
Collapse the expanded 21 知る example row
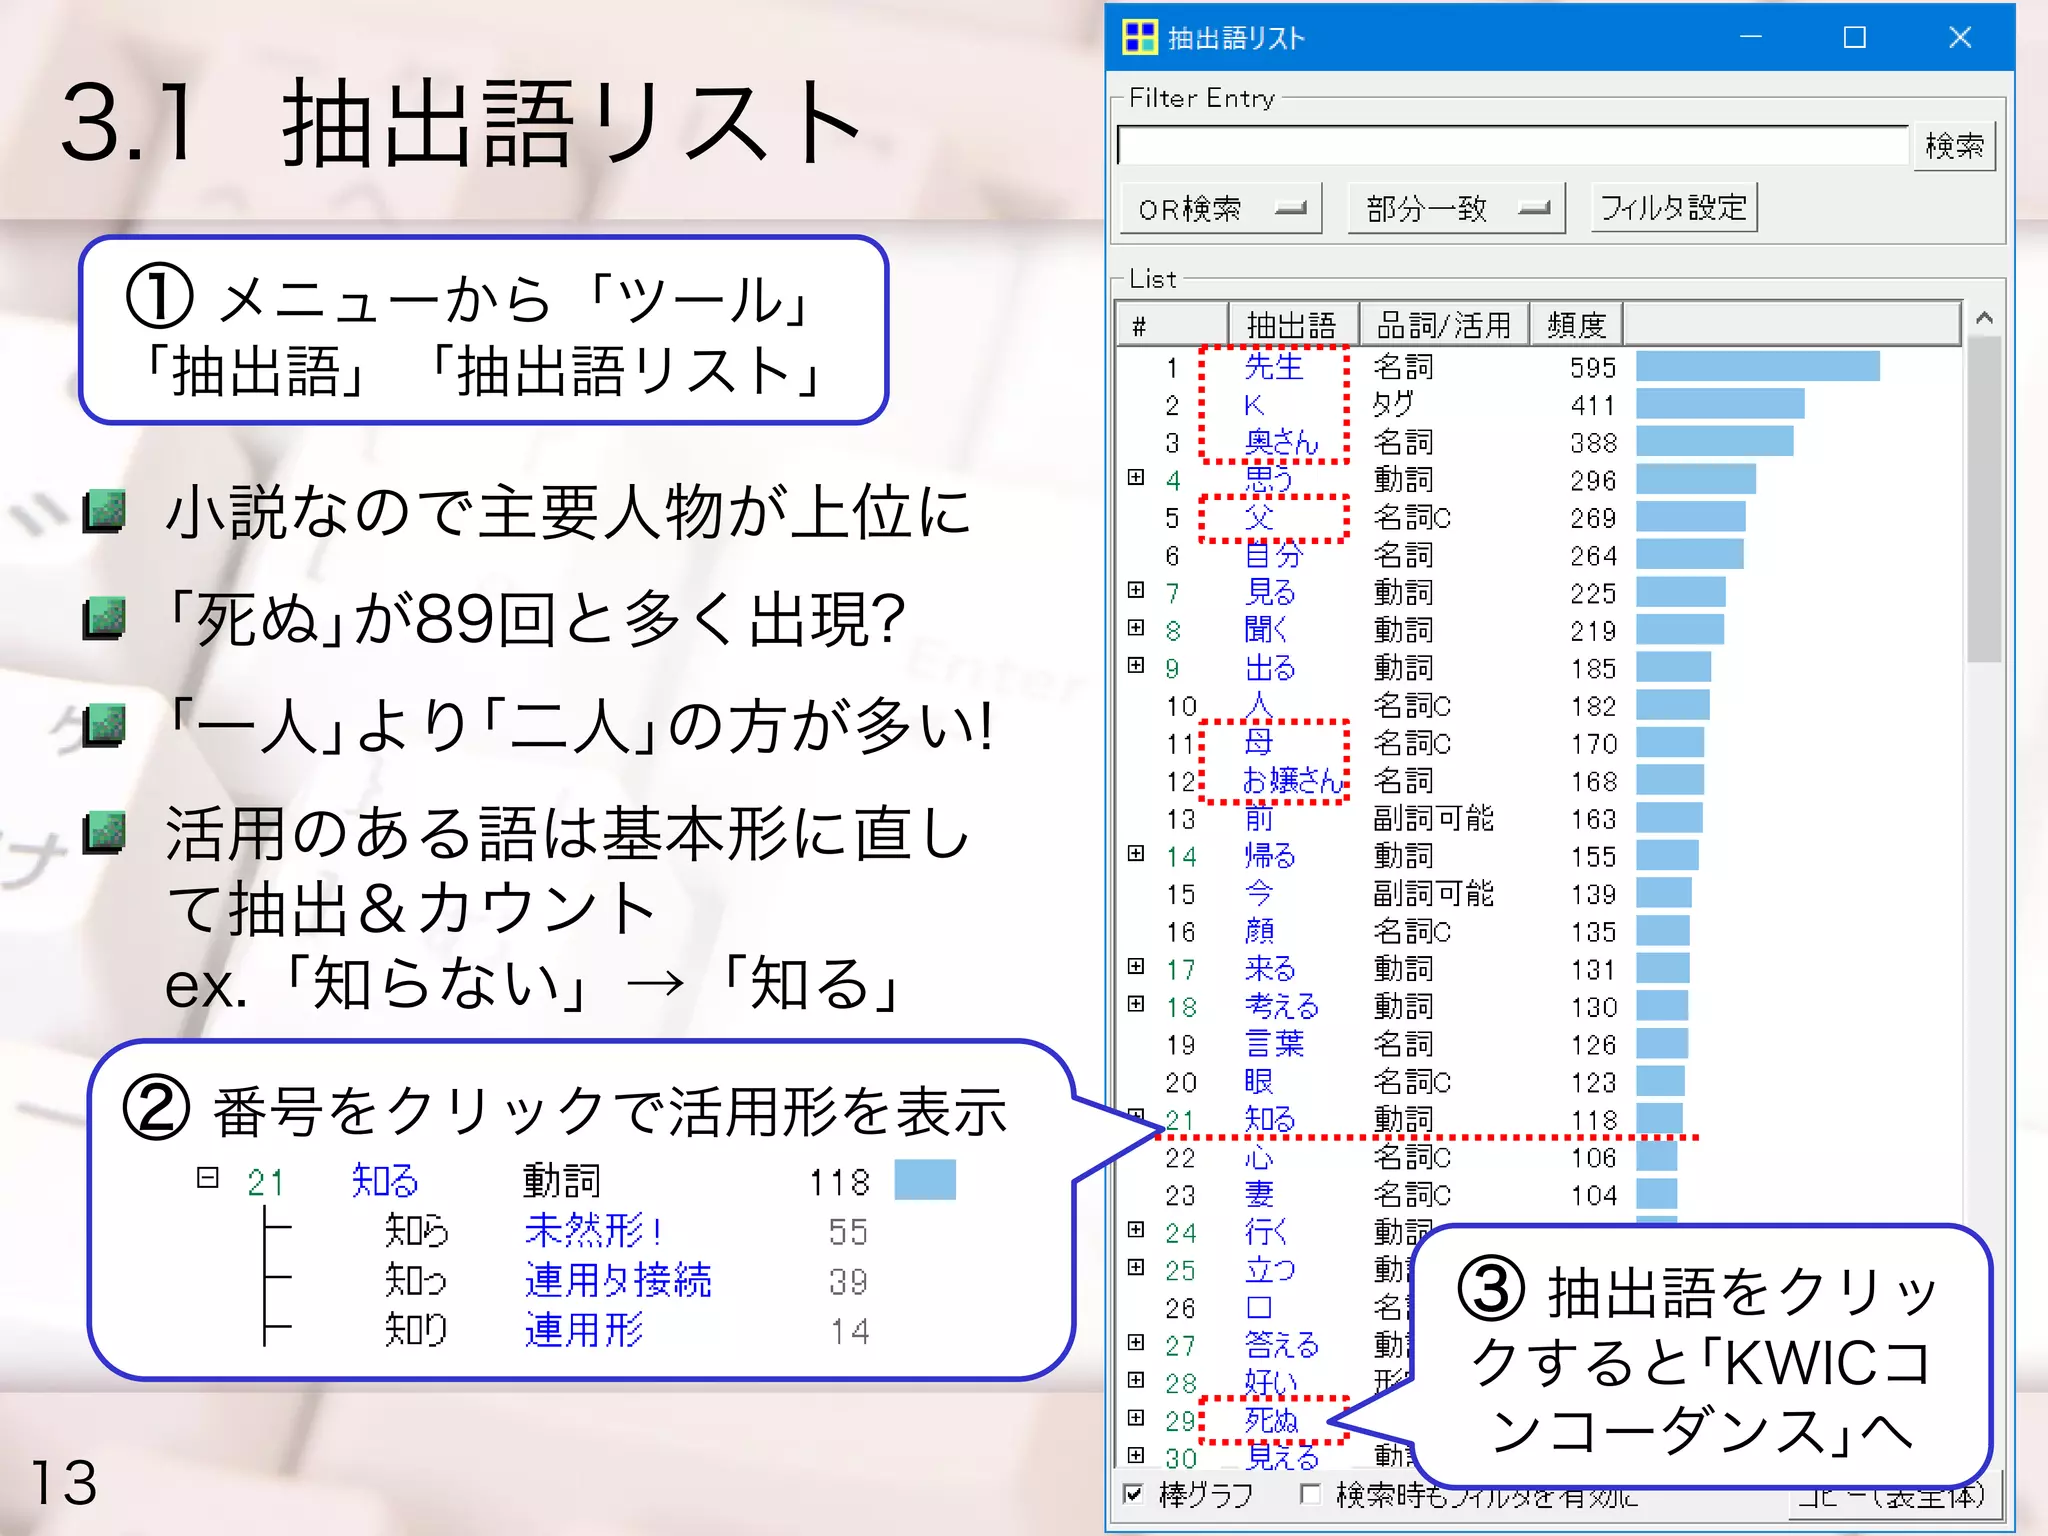[207, 1178]
